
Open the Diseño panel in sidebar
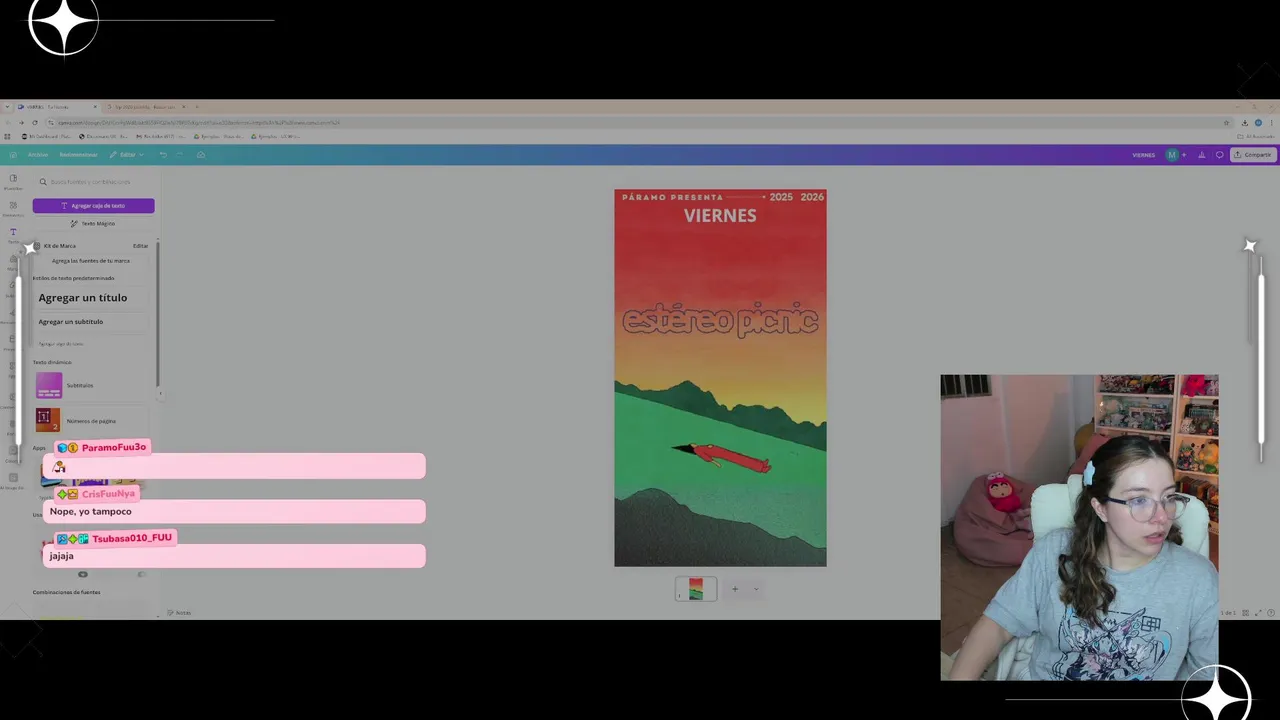(13, 181)
